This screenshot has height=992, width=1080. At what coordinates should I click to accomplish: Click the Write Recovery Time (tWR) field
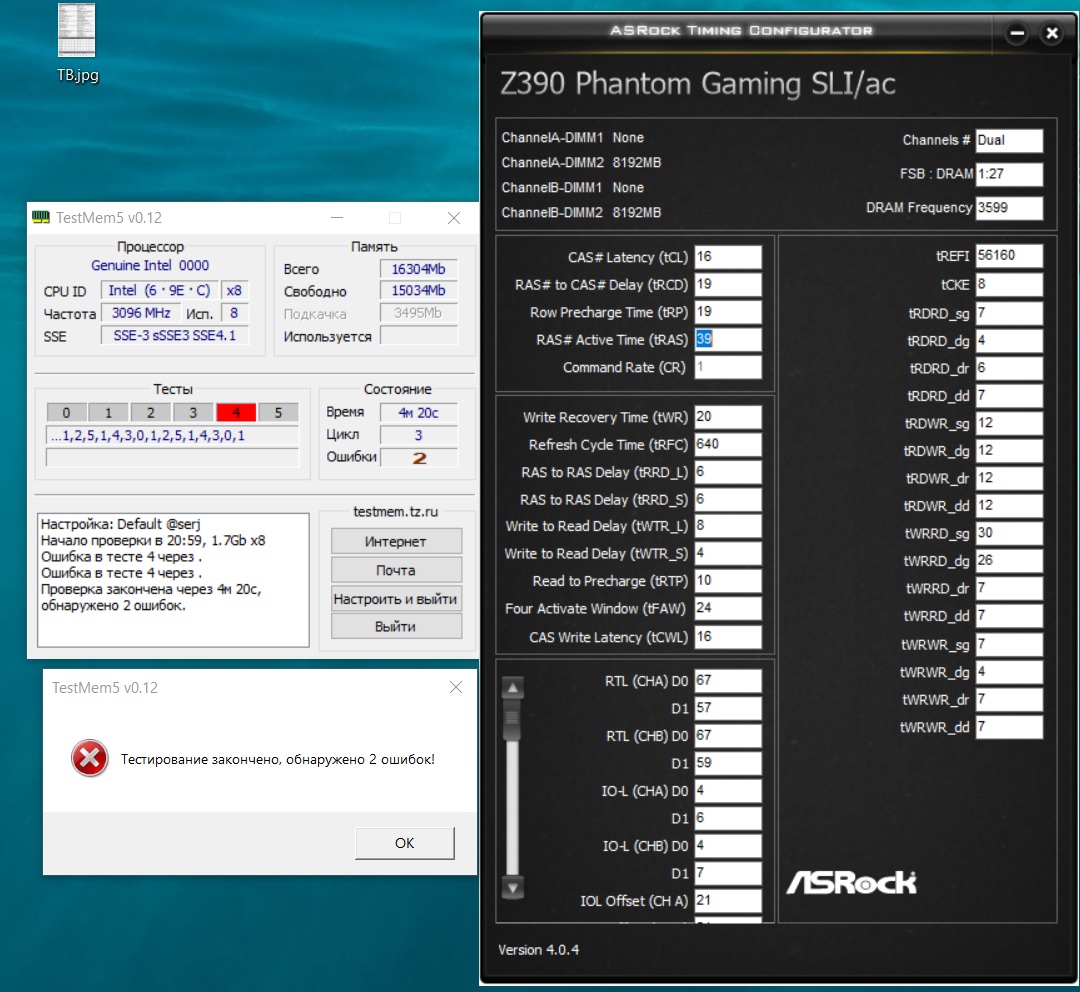[x=728, y=417]
